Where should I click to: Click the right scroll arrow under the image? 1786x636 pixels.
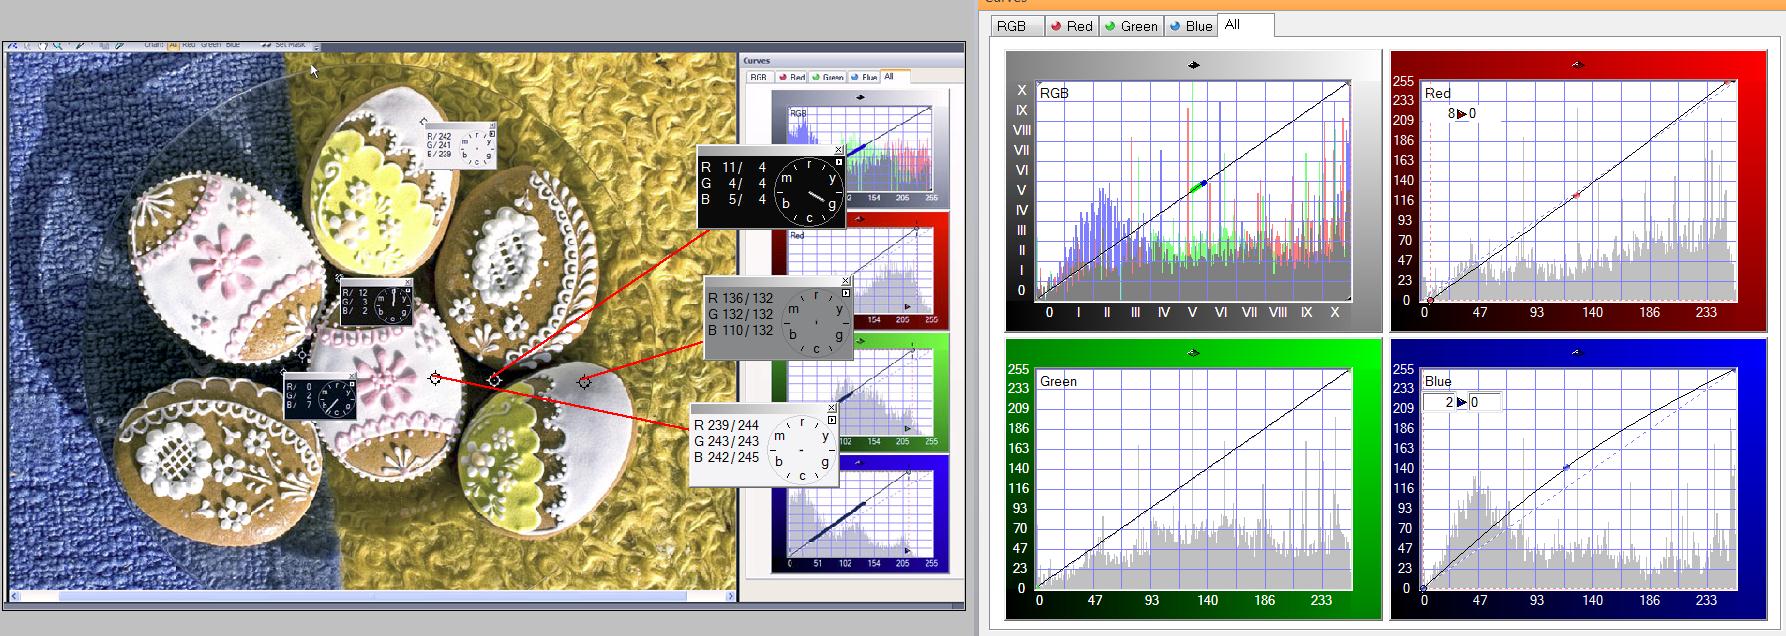pos(731,596)
